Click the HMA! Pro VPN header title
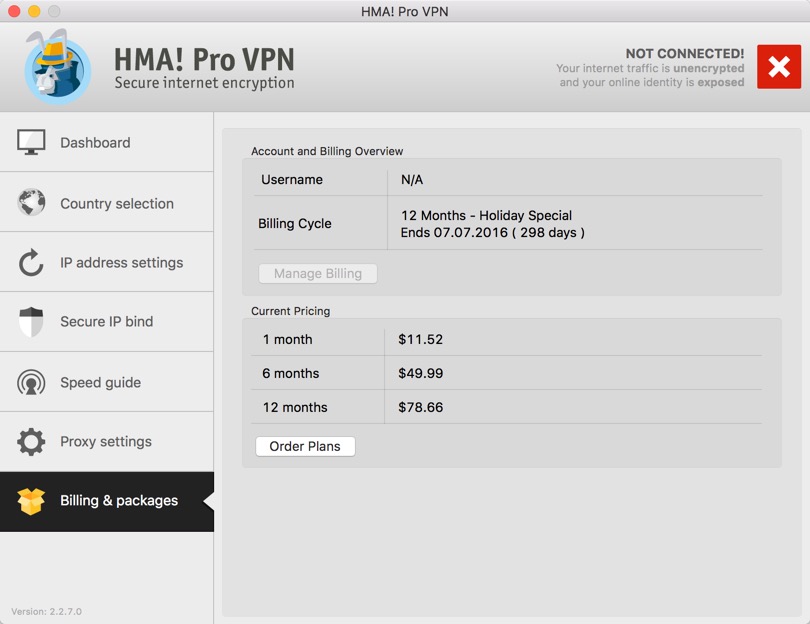Image resolution: width=810 pixels, height=624 pixels. 204,59
